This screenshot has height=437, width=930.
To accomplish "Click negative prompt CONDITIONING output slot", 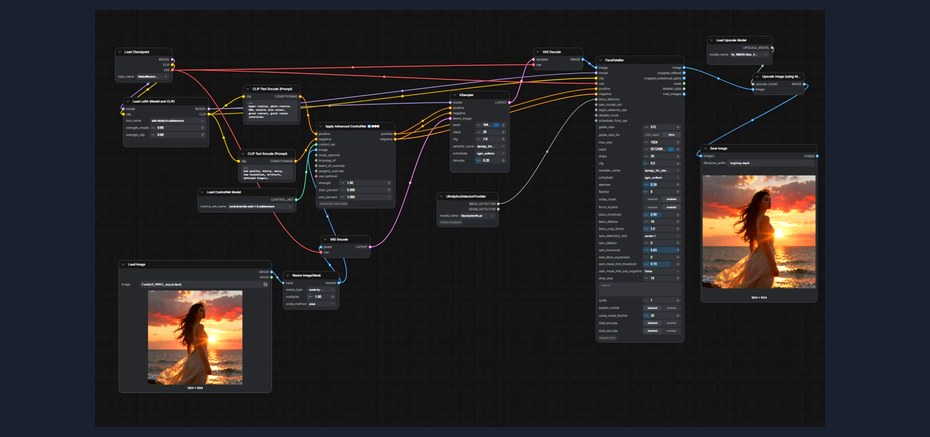I will coord(296,161).
